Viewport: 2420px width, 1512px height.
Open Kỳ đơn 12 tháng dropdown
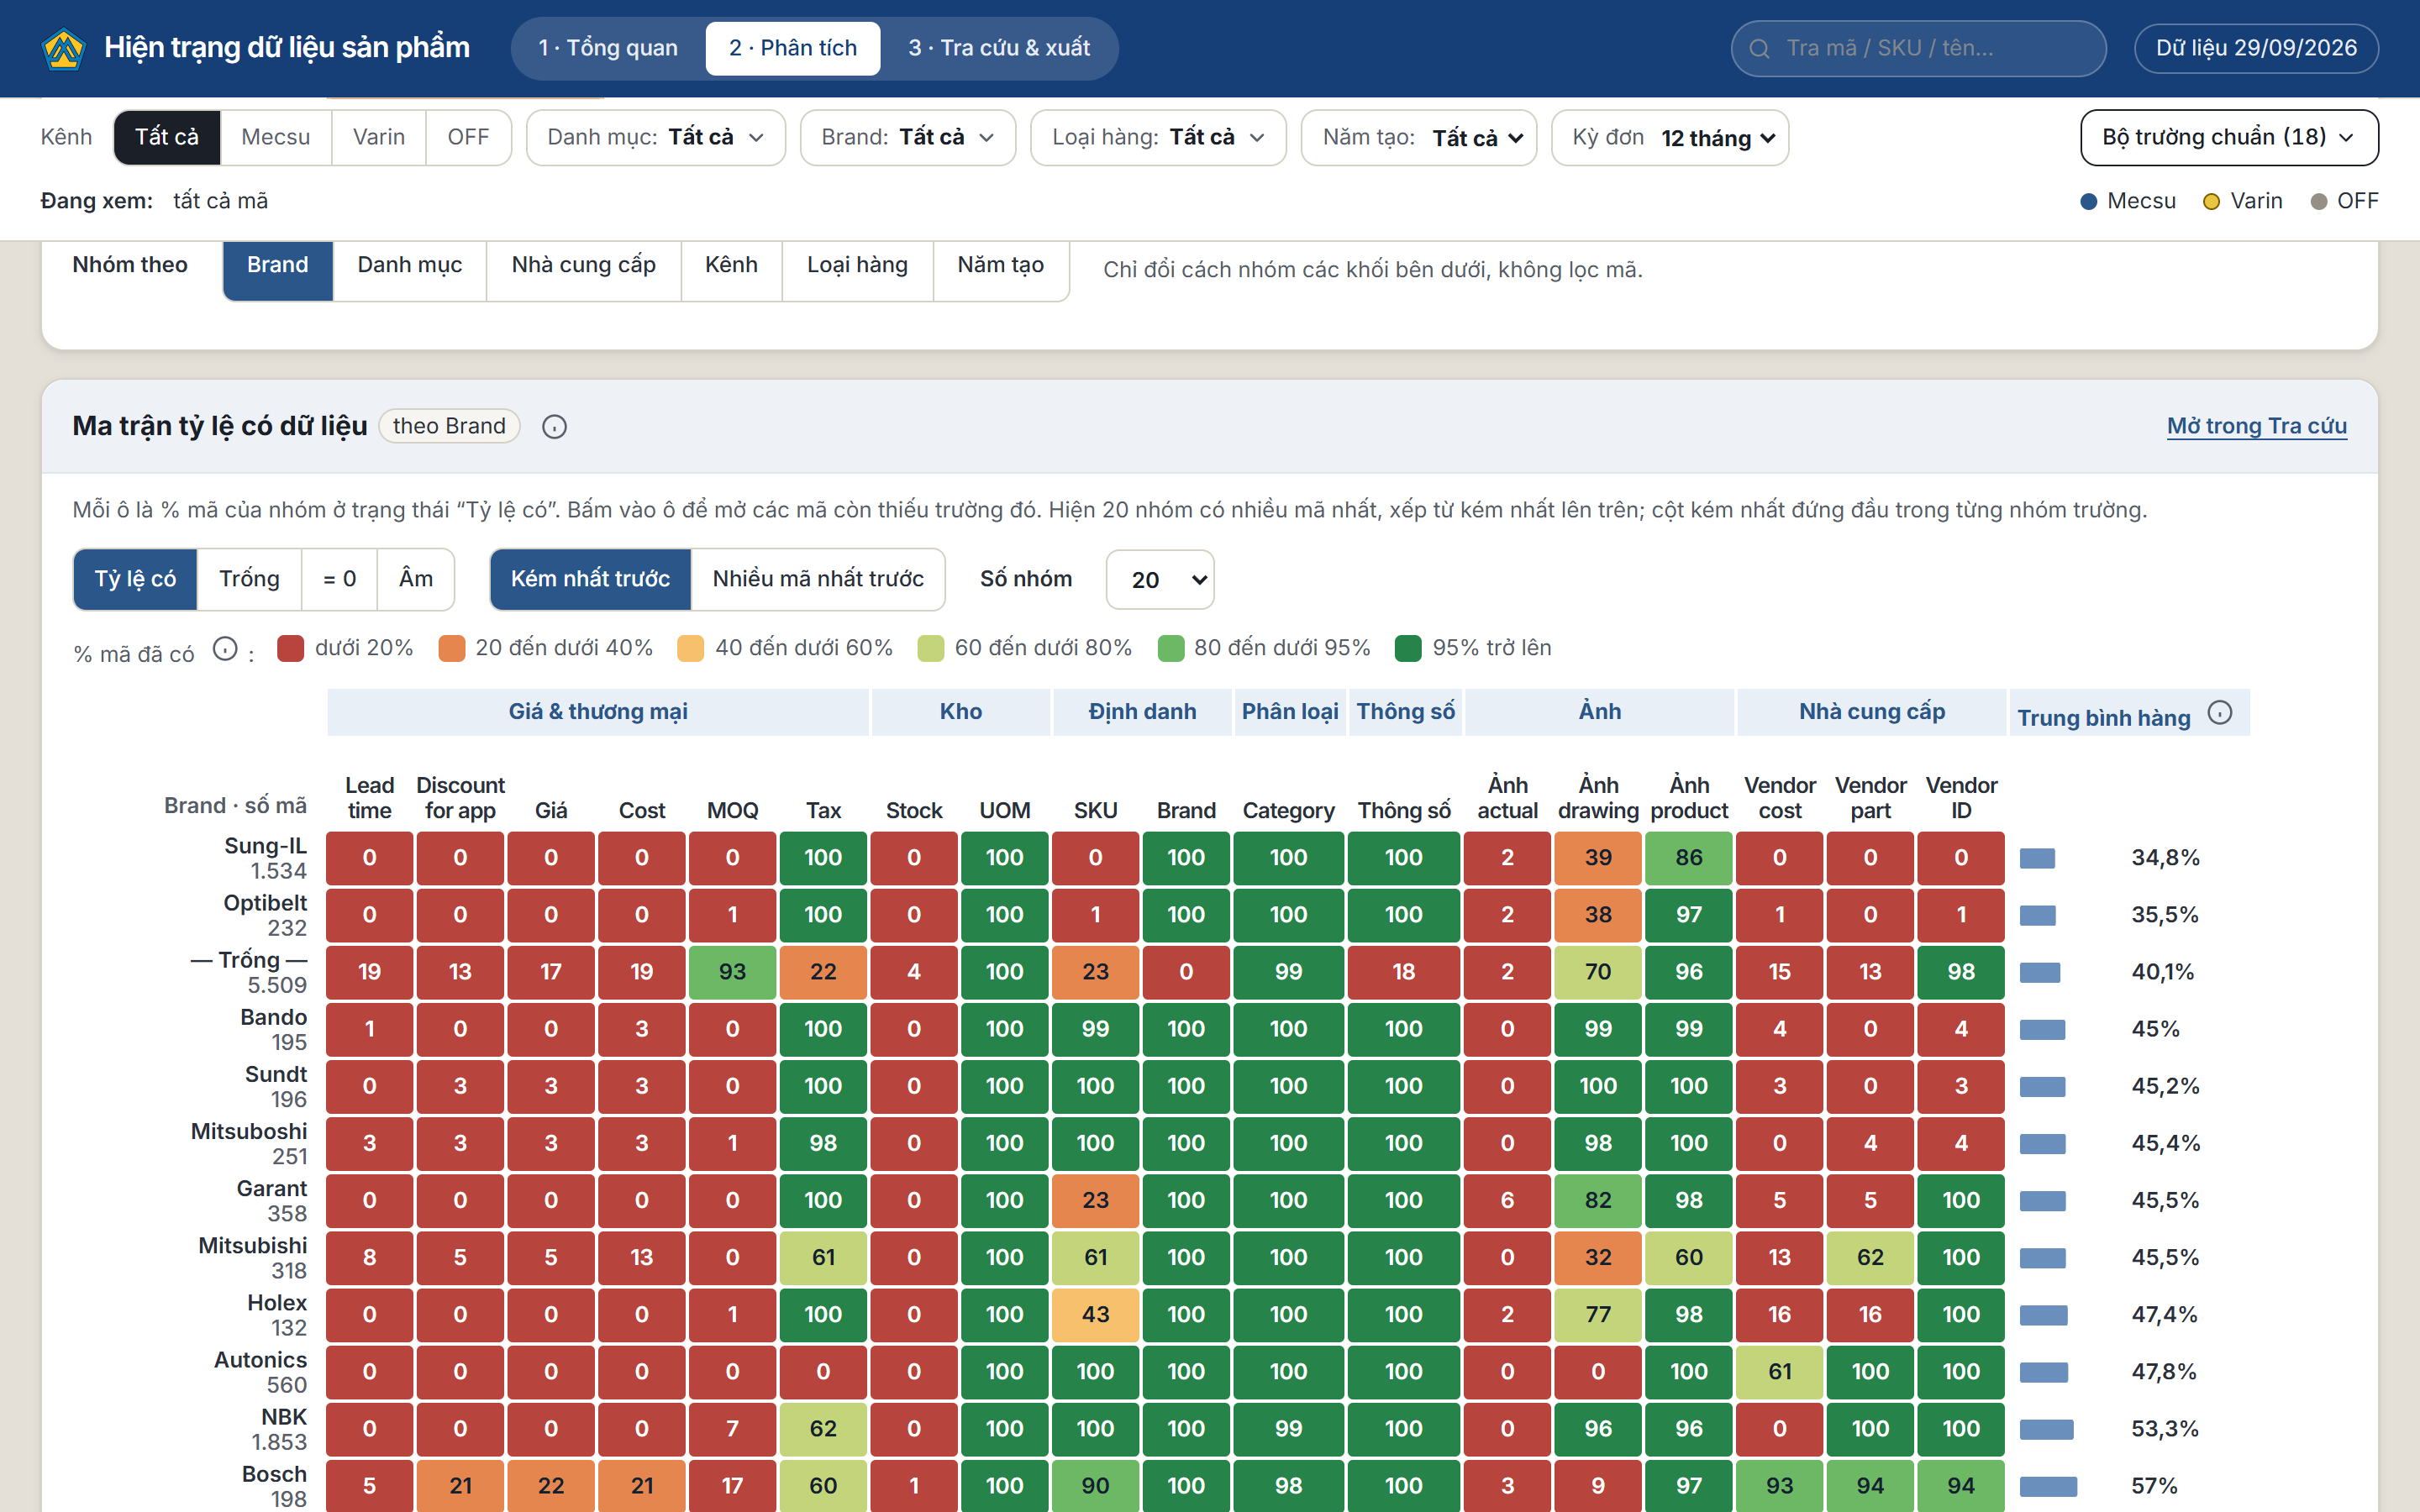click(1670, 137)
